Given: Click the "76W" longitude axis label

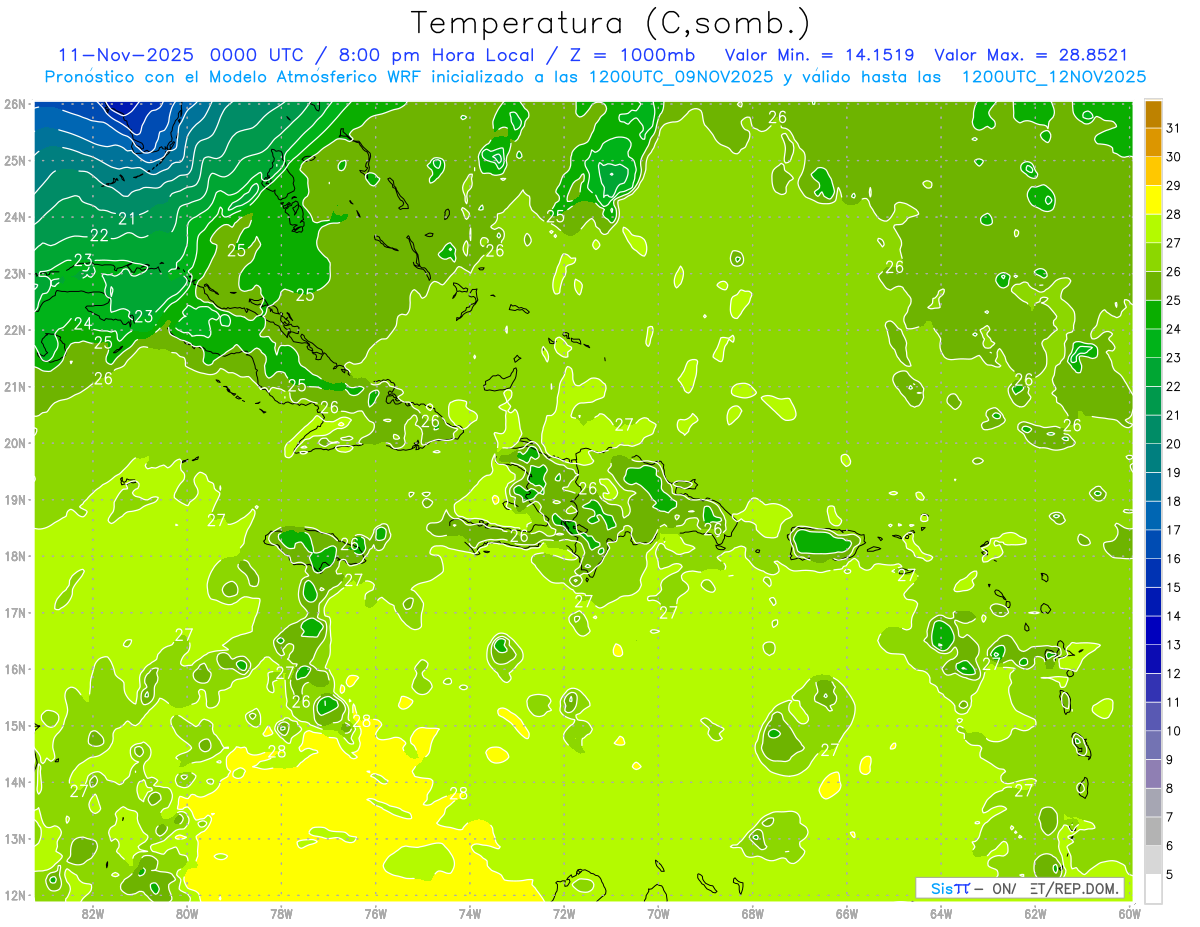Looking at the screenshot, I should (376, 913).
